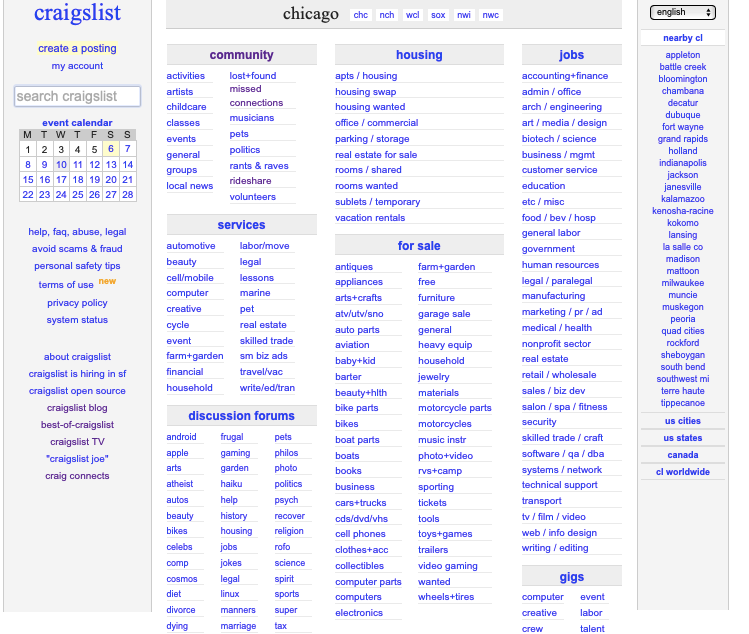The width and height of the screenshot is (749, 634).
Task: Open wheels+tires for sale
Action: [446, 597]
